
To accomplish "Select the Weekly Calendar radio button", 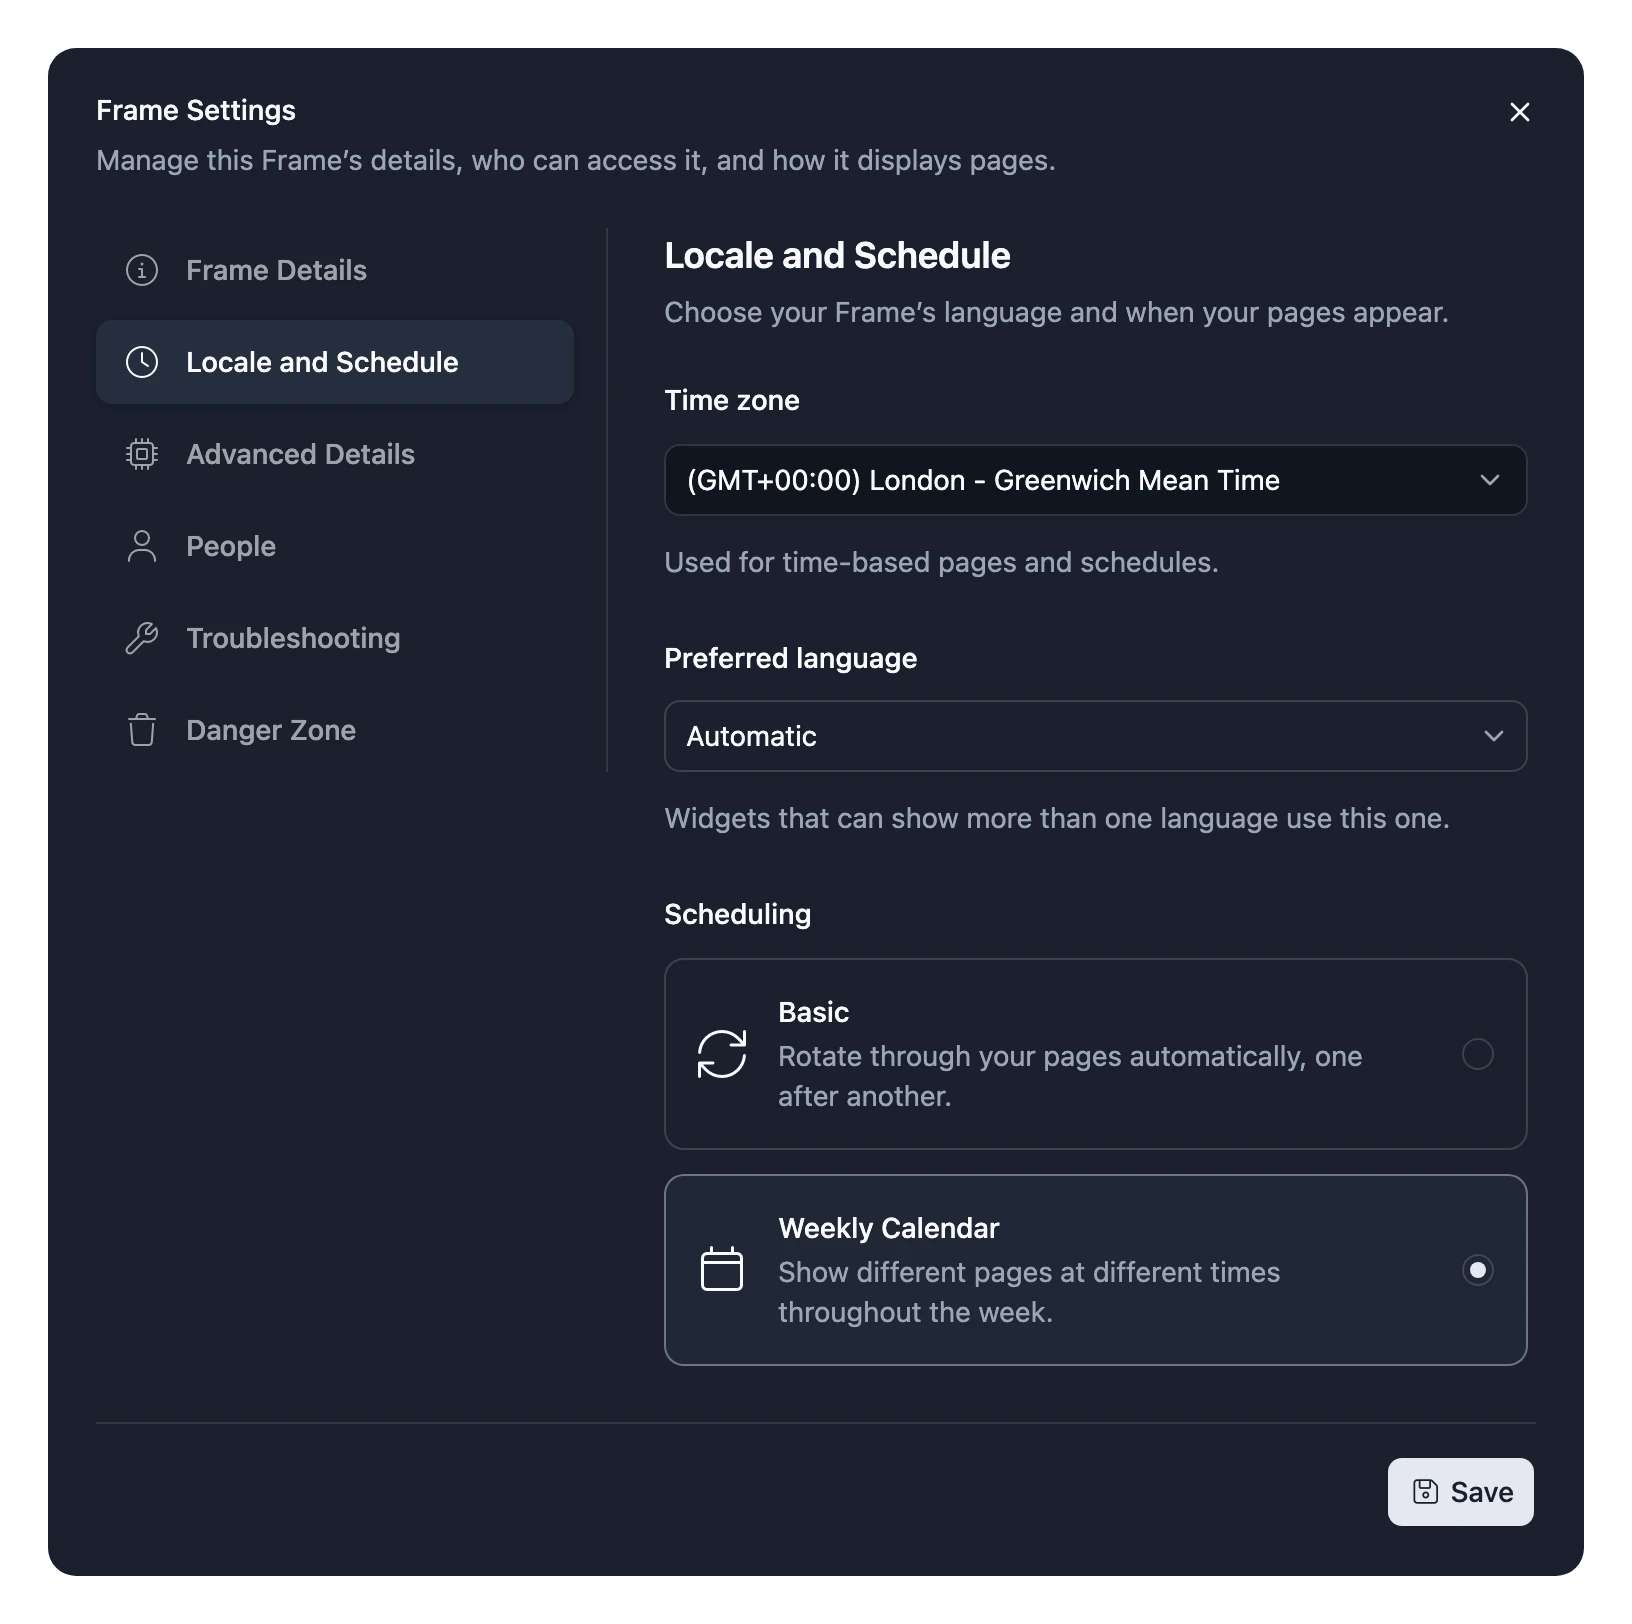I will (x=1478, y=1270).
